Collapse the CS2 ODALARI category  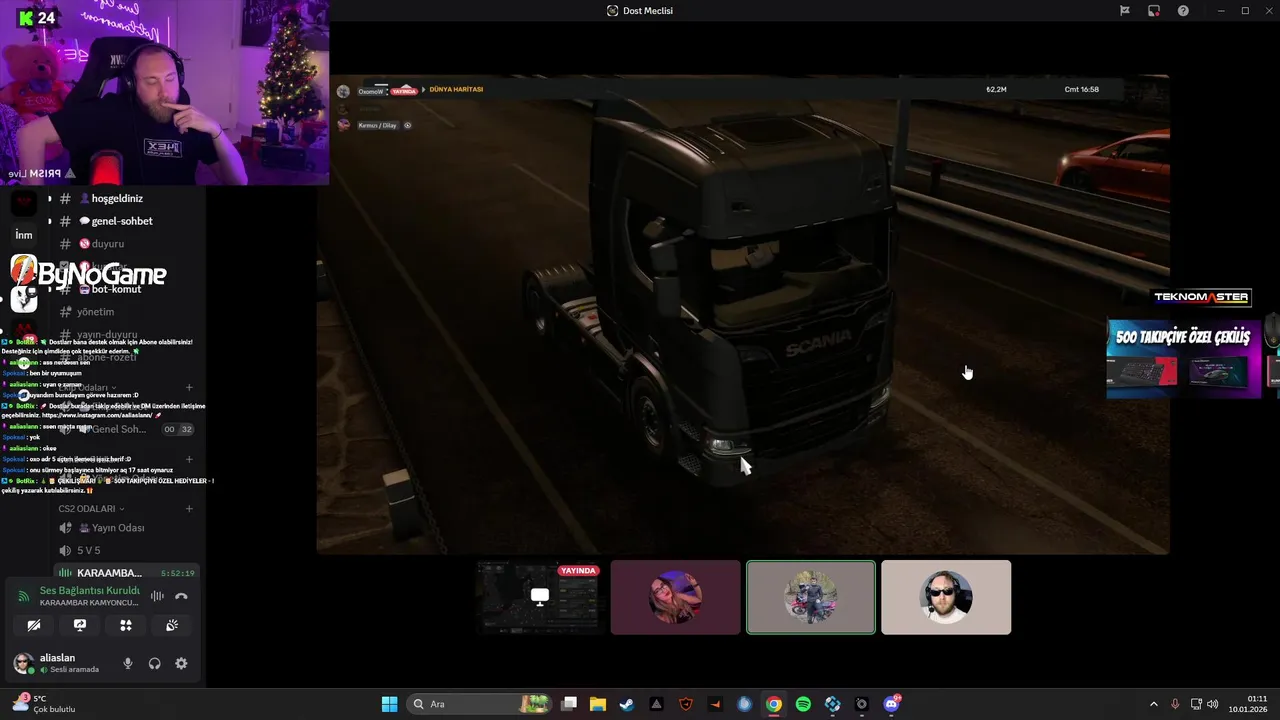tap(91, 508)
